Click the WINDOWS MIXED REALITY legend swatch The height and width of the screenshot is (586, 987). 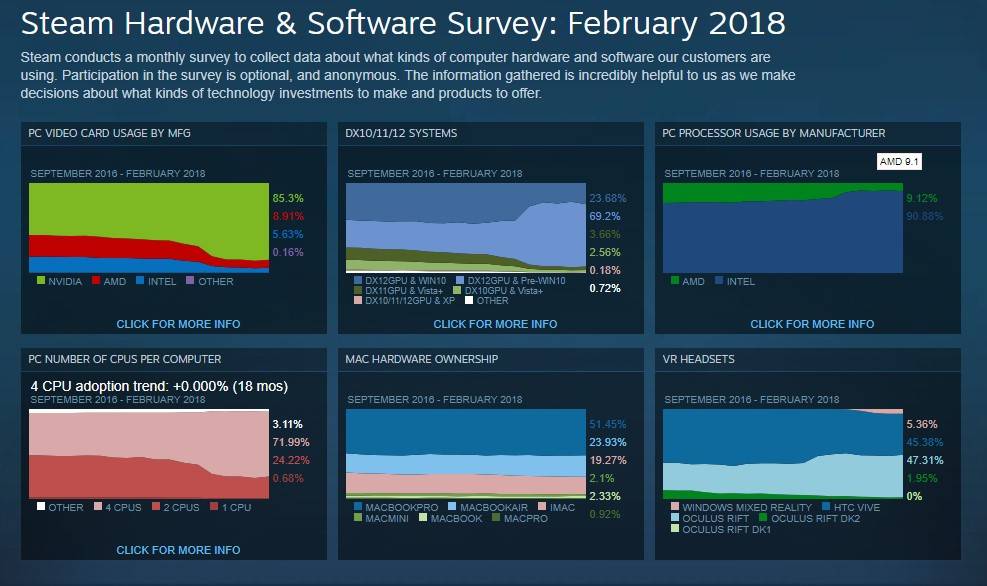pyautogui.click(x=675, y=506)
